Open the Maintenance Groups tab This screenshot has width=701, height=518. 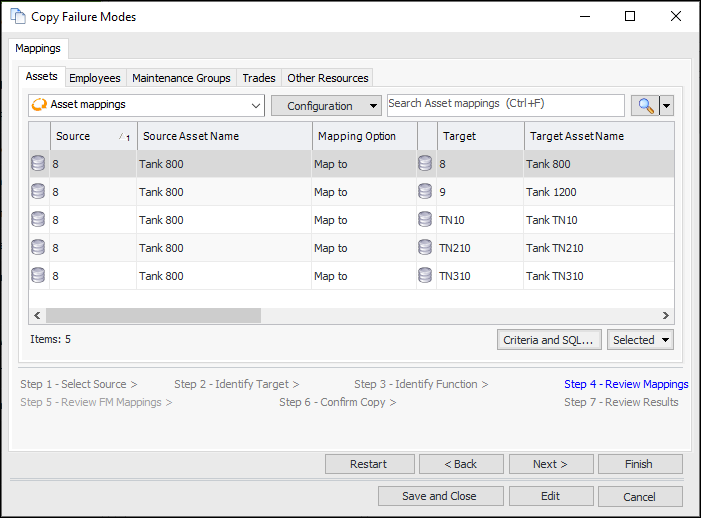181,78
